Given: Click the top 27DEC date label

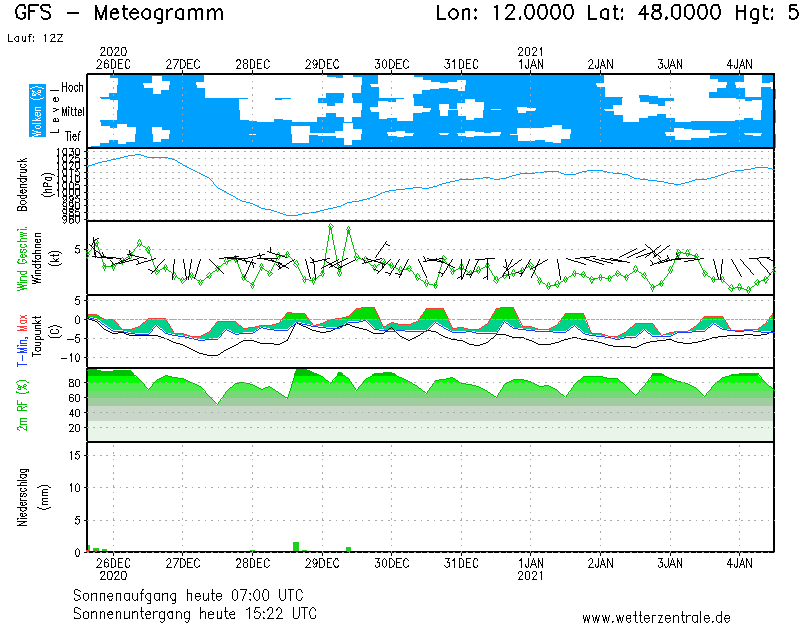Looking at the screenshot, I should coord(183,65).
